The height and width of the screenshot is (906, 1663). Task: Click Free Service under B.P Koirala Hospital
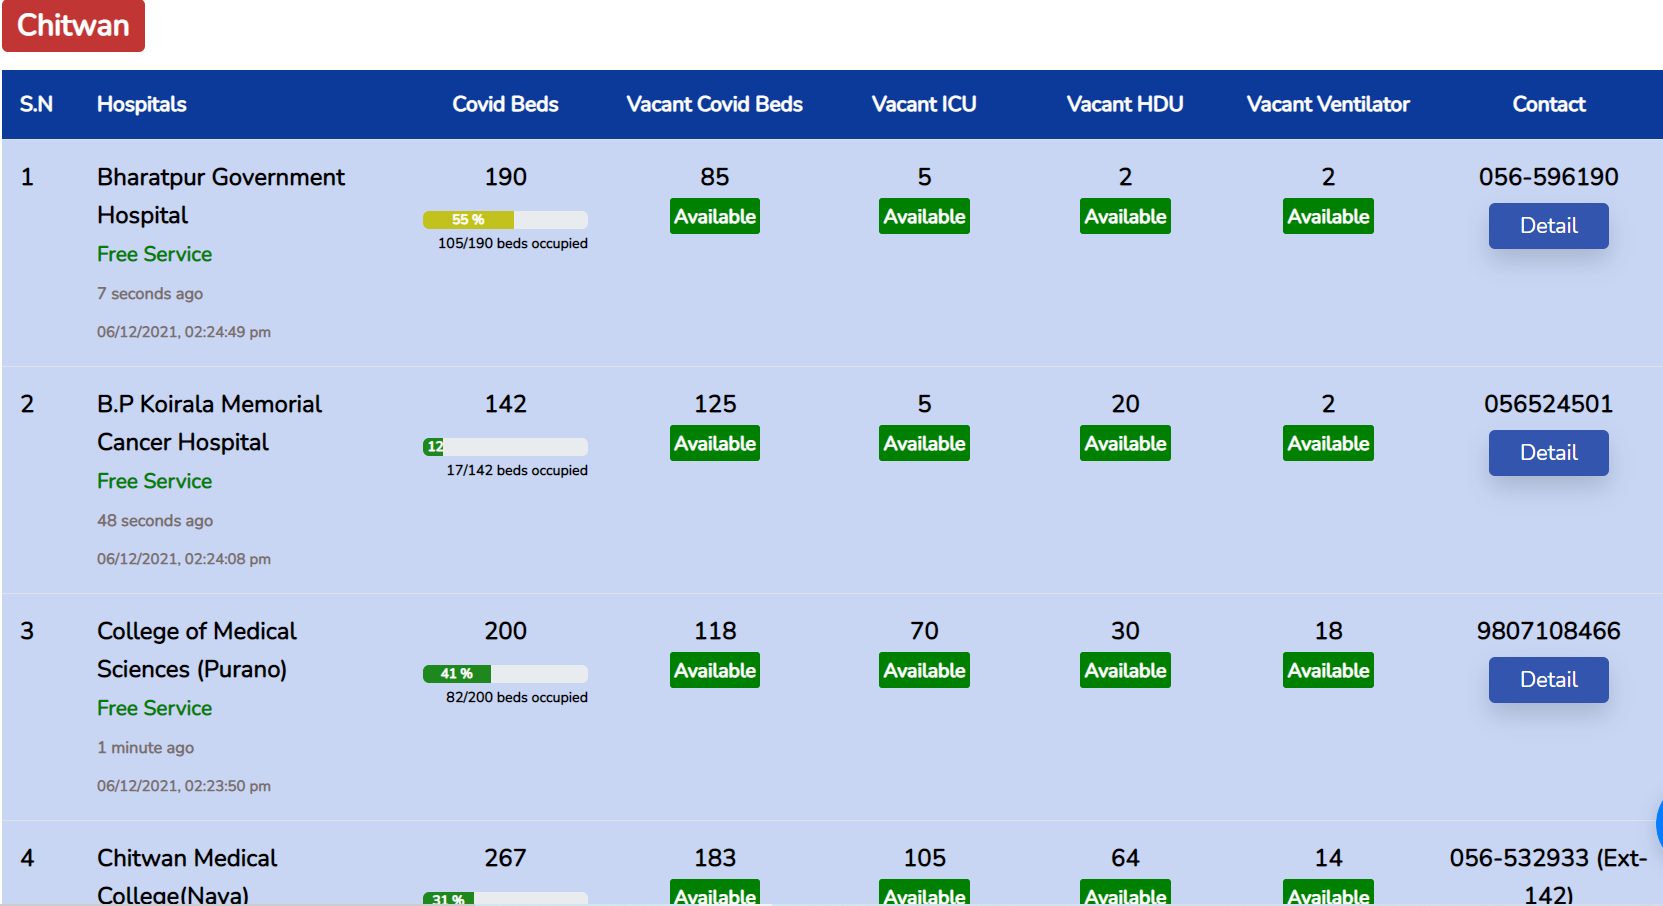coord(155,481)
